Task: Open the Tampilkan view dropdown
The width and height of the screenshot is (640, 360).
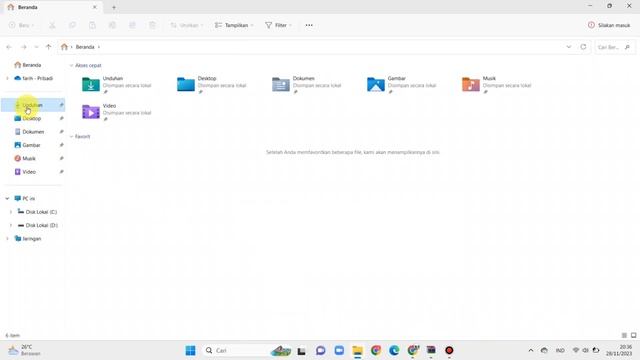Action: point(234,25)
